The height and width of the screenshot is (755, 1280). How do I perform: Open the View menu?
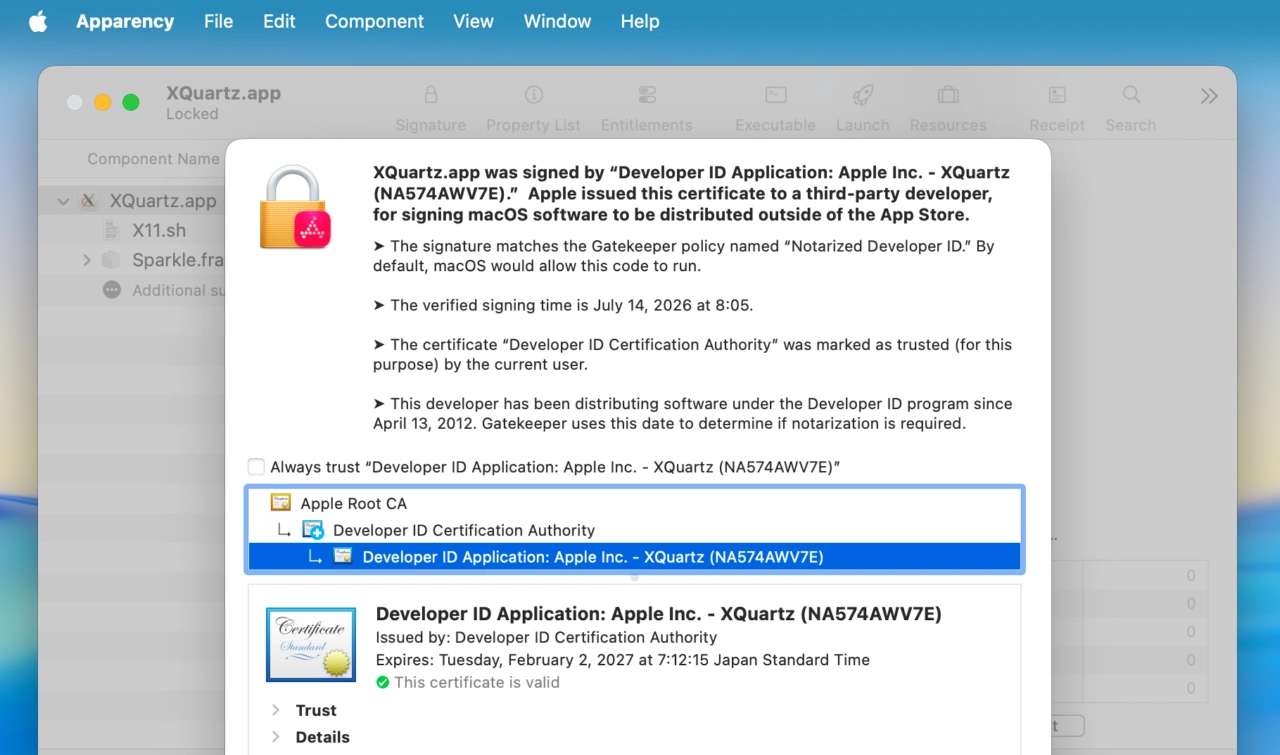pos(473,21)
